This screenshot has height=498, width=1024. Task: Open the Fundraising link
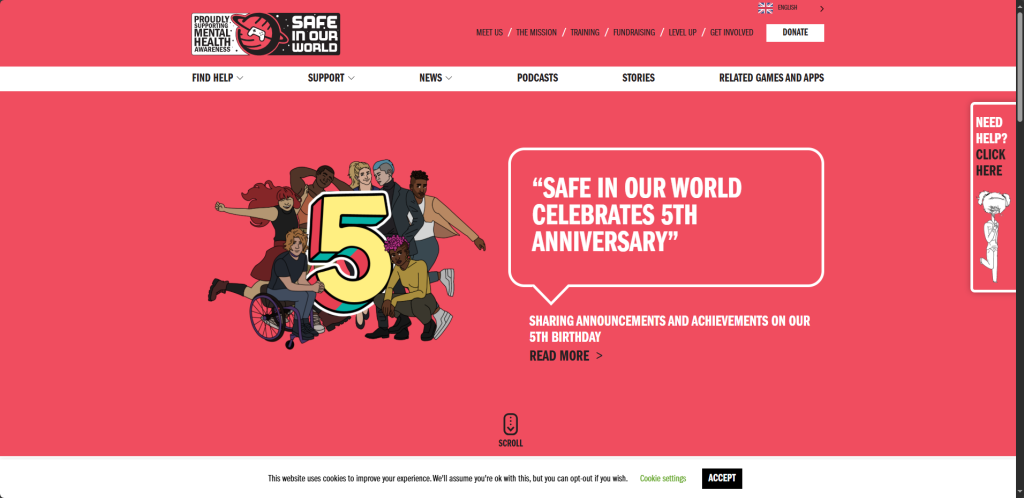point(633,33)
